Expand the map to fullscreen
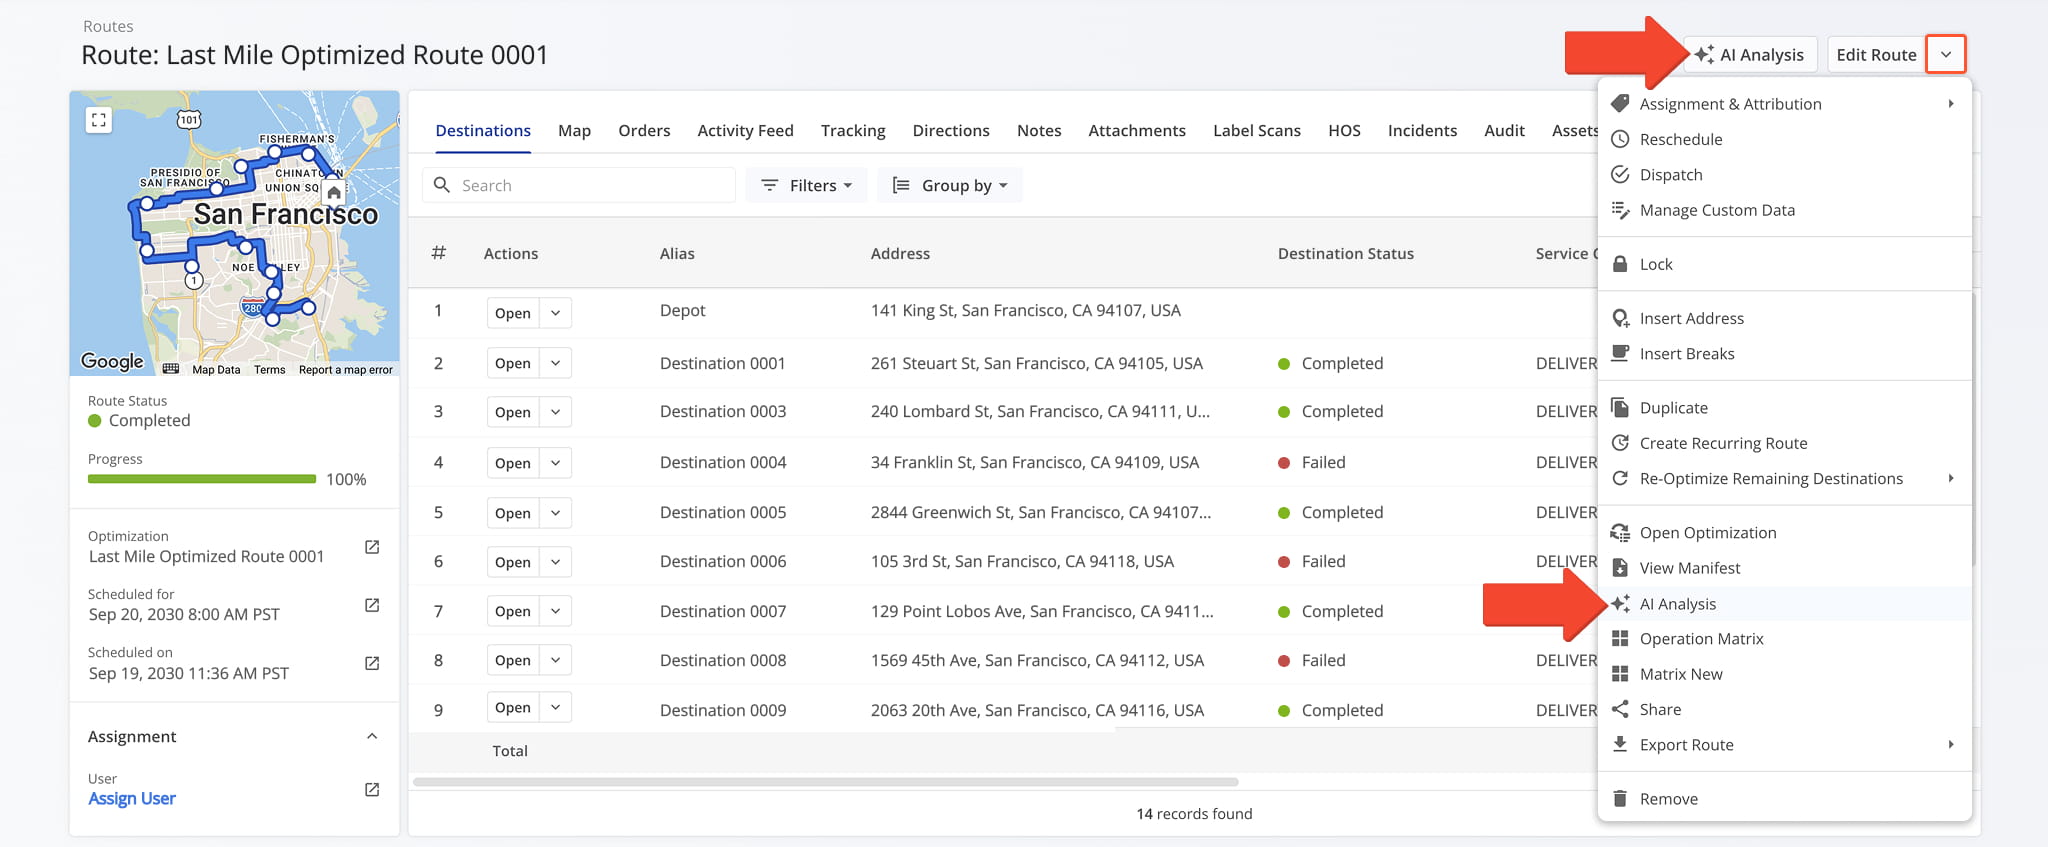This screenshot has width=2048, height=847. (x=98, y=120)
